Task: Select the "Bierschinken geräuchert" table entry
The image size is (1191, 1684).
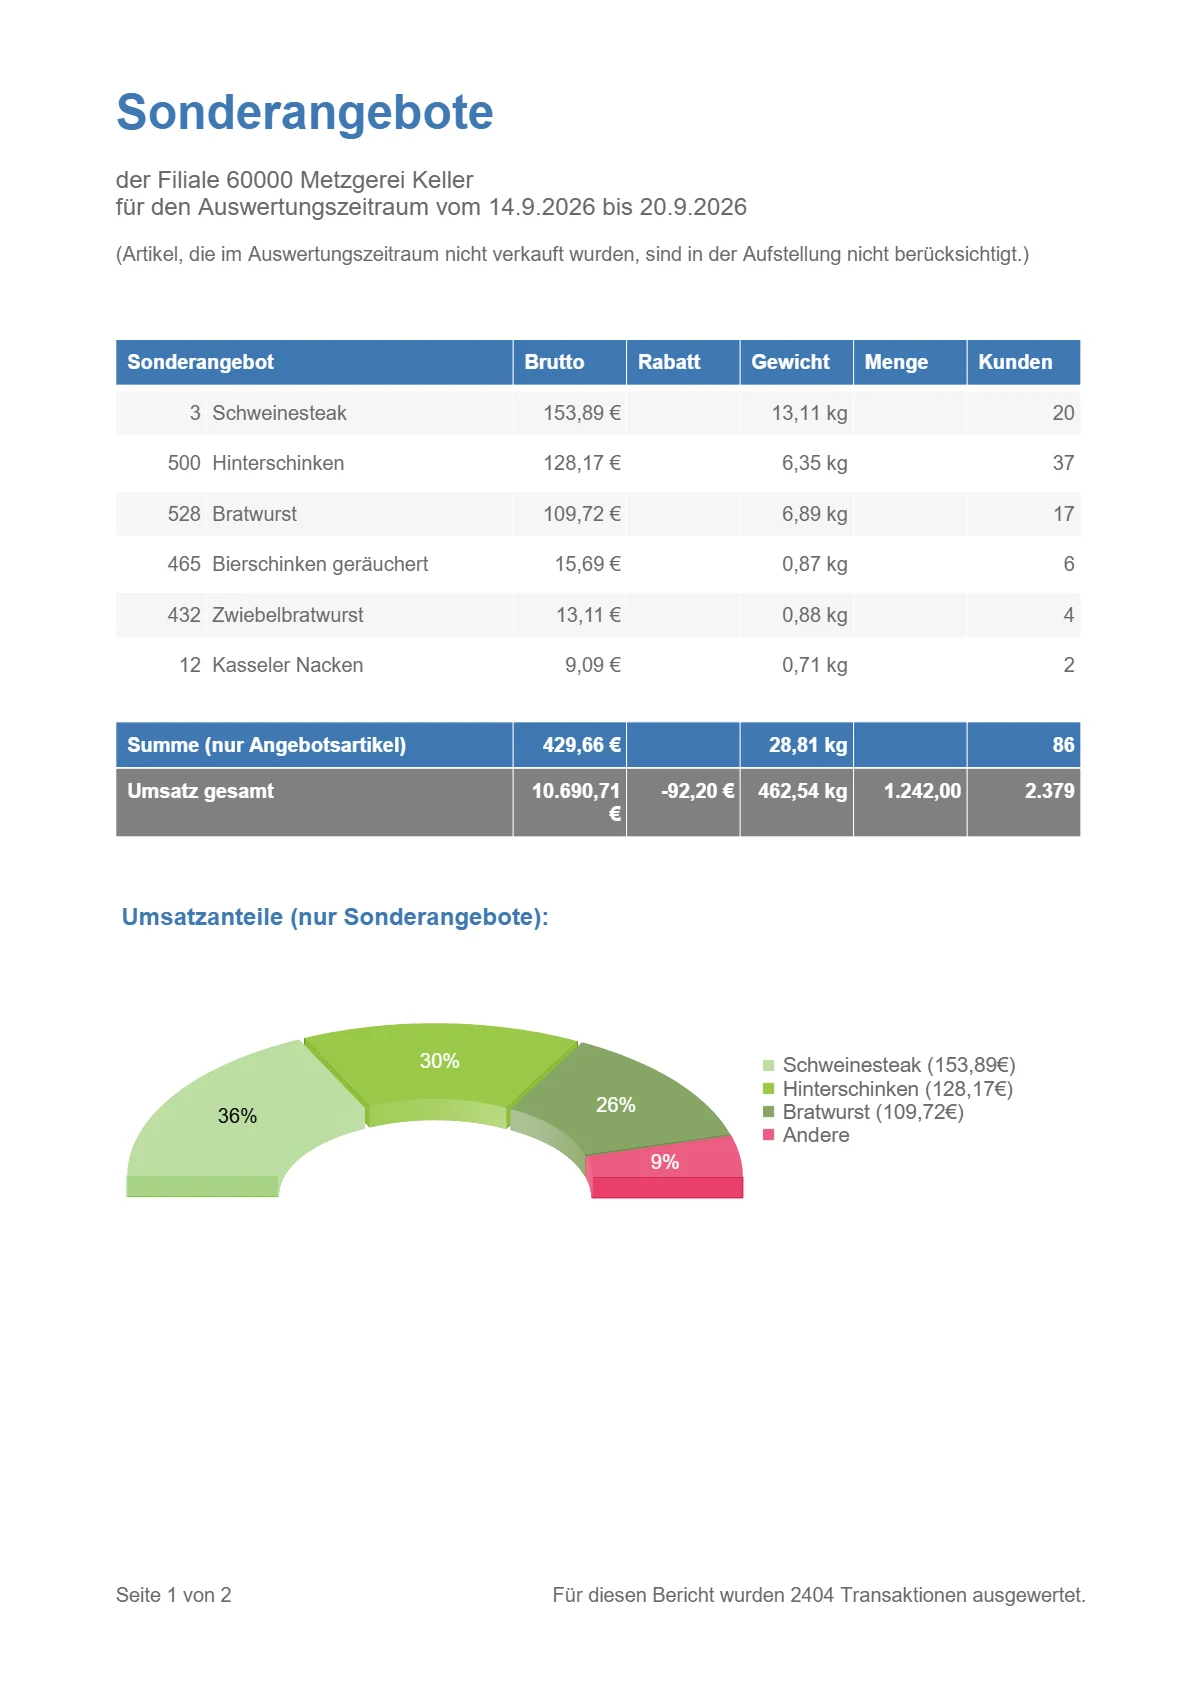Action: click(x=320, y=564)
